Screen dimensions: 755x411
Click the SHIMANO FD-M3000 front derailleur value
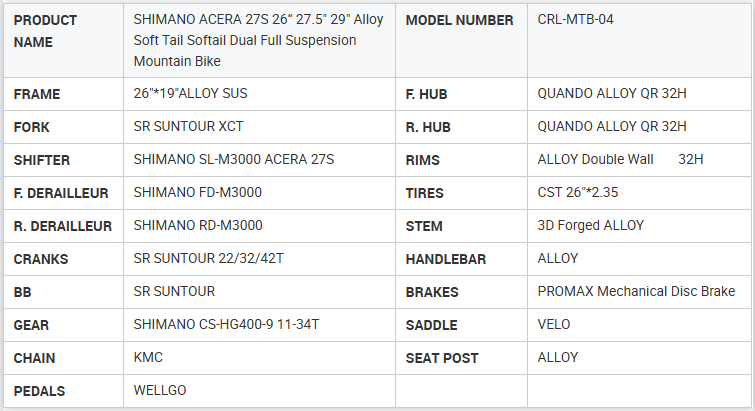[x=198, y=193]
